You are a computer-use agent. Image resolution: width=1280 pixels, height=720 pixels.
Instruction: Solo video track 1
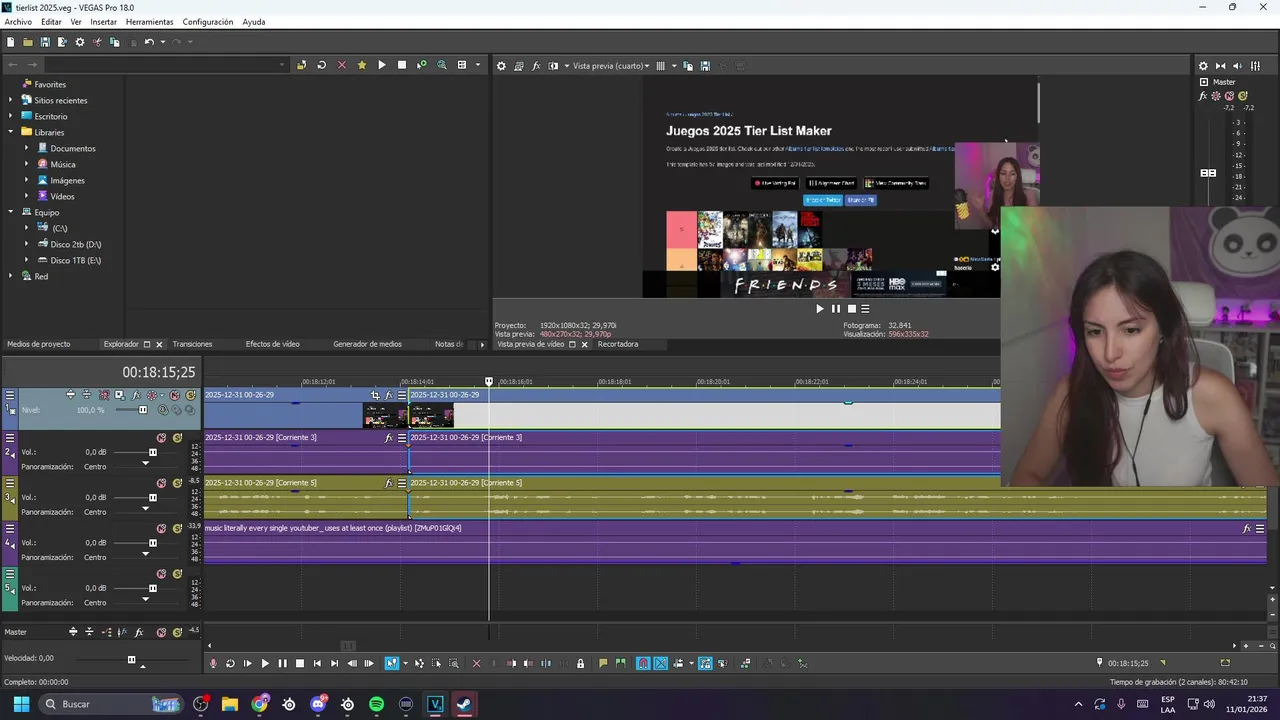click(x=190, y=395)
